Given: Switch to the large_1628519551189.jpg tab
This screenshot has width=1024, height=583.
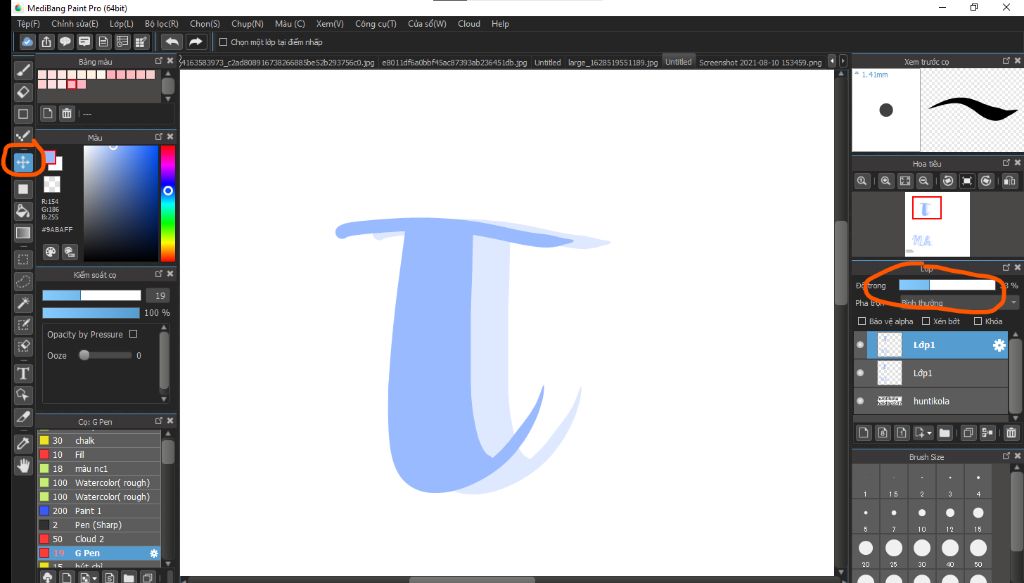Looking at the screenshot, I should (613, 63).
